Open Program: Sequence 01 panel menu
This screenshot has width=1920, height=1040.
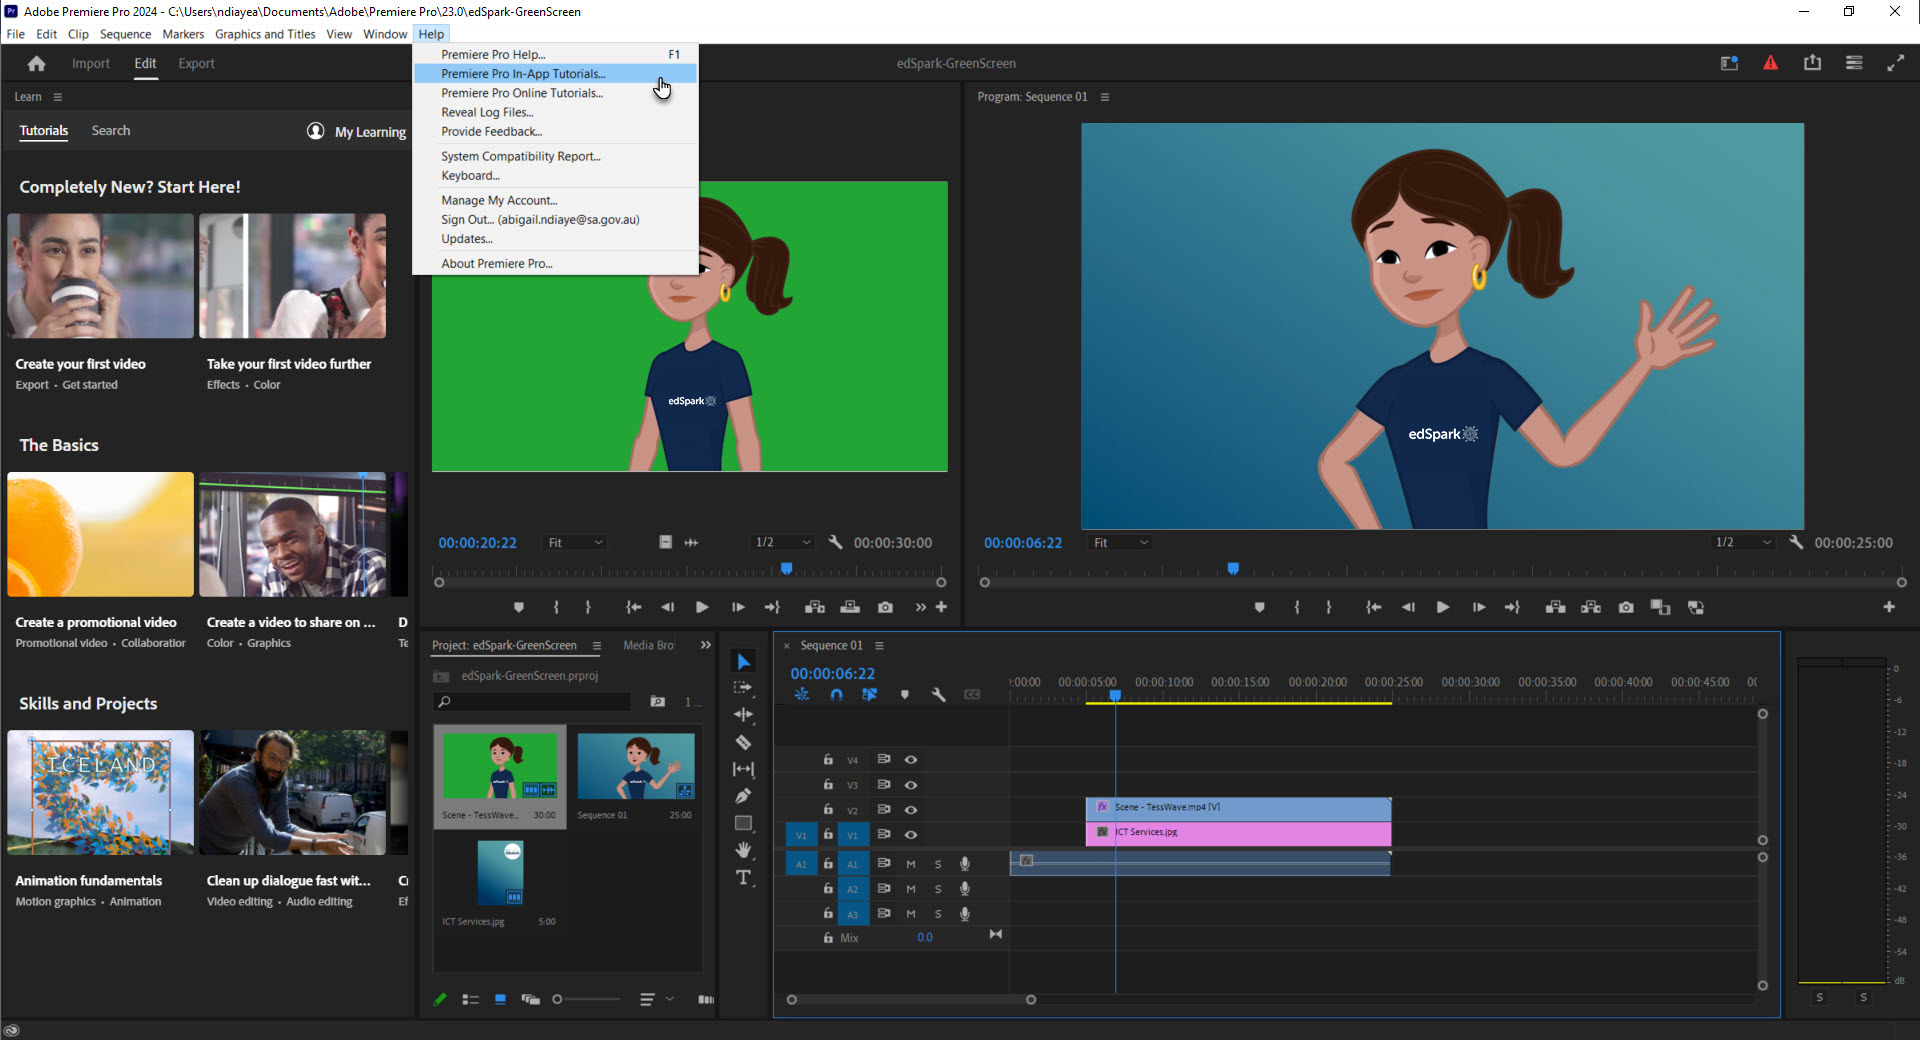click(x=1105, y=97)
